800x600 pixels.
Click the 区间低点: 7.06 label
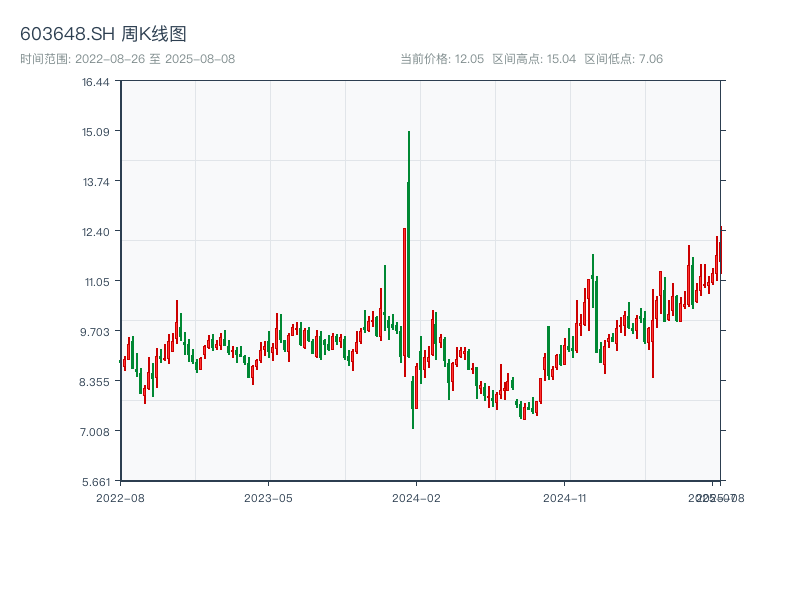(623, 59)
